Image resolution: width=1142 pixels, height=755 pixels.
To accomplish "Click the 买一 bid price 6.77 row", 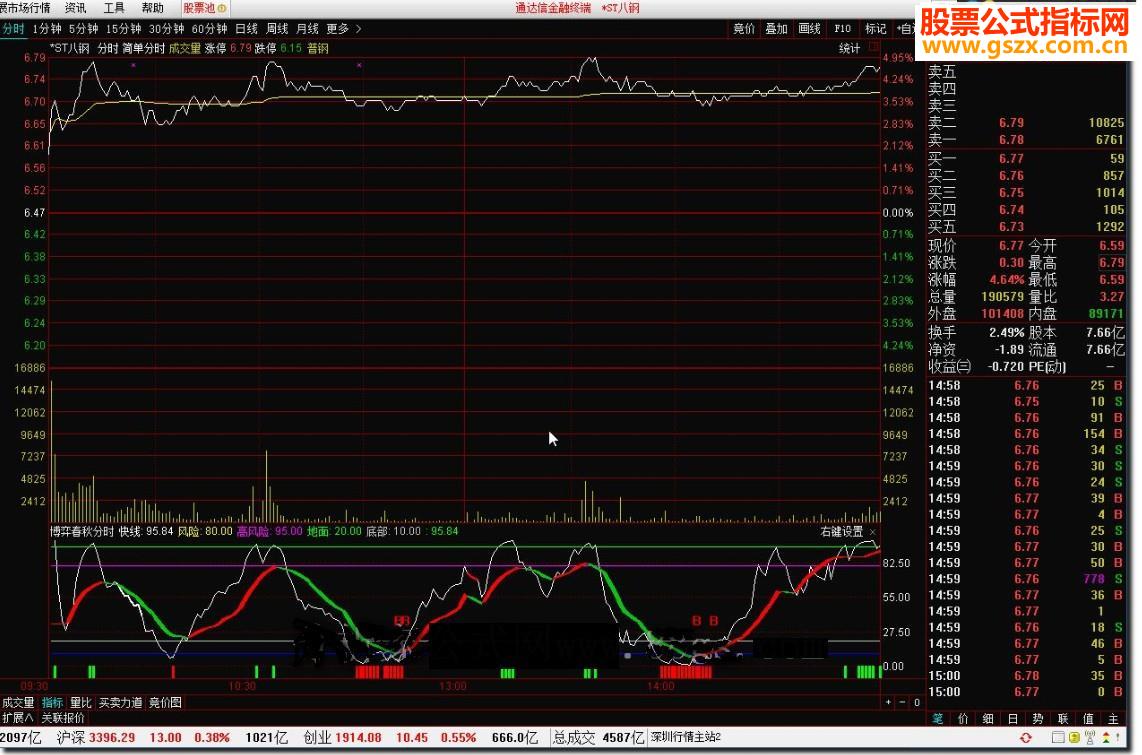I will 1026,159.
